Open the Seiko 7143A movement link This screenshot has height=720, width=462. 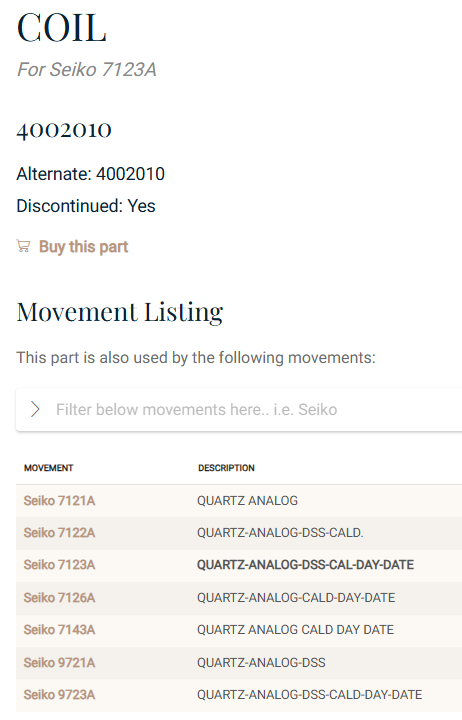coord(59,630)
